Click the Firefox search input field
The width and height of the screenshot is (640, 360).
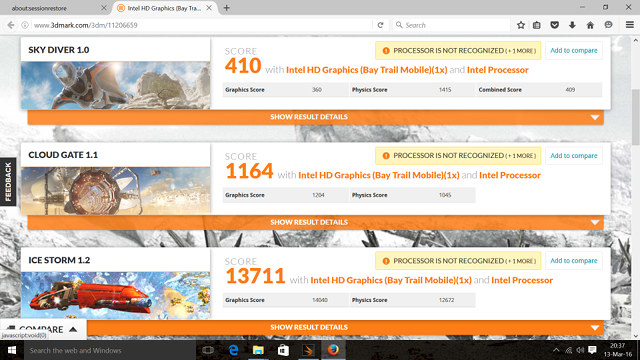coord(451,25)
